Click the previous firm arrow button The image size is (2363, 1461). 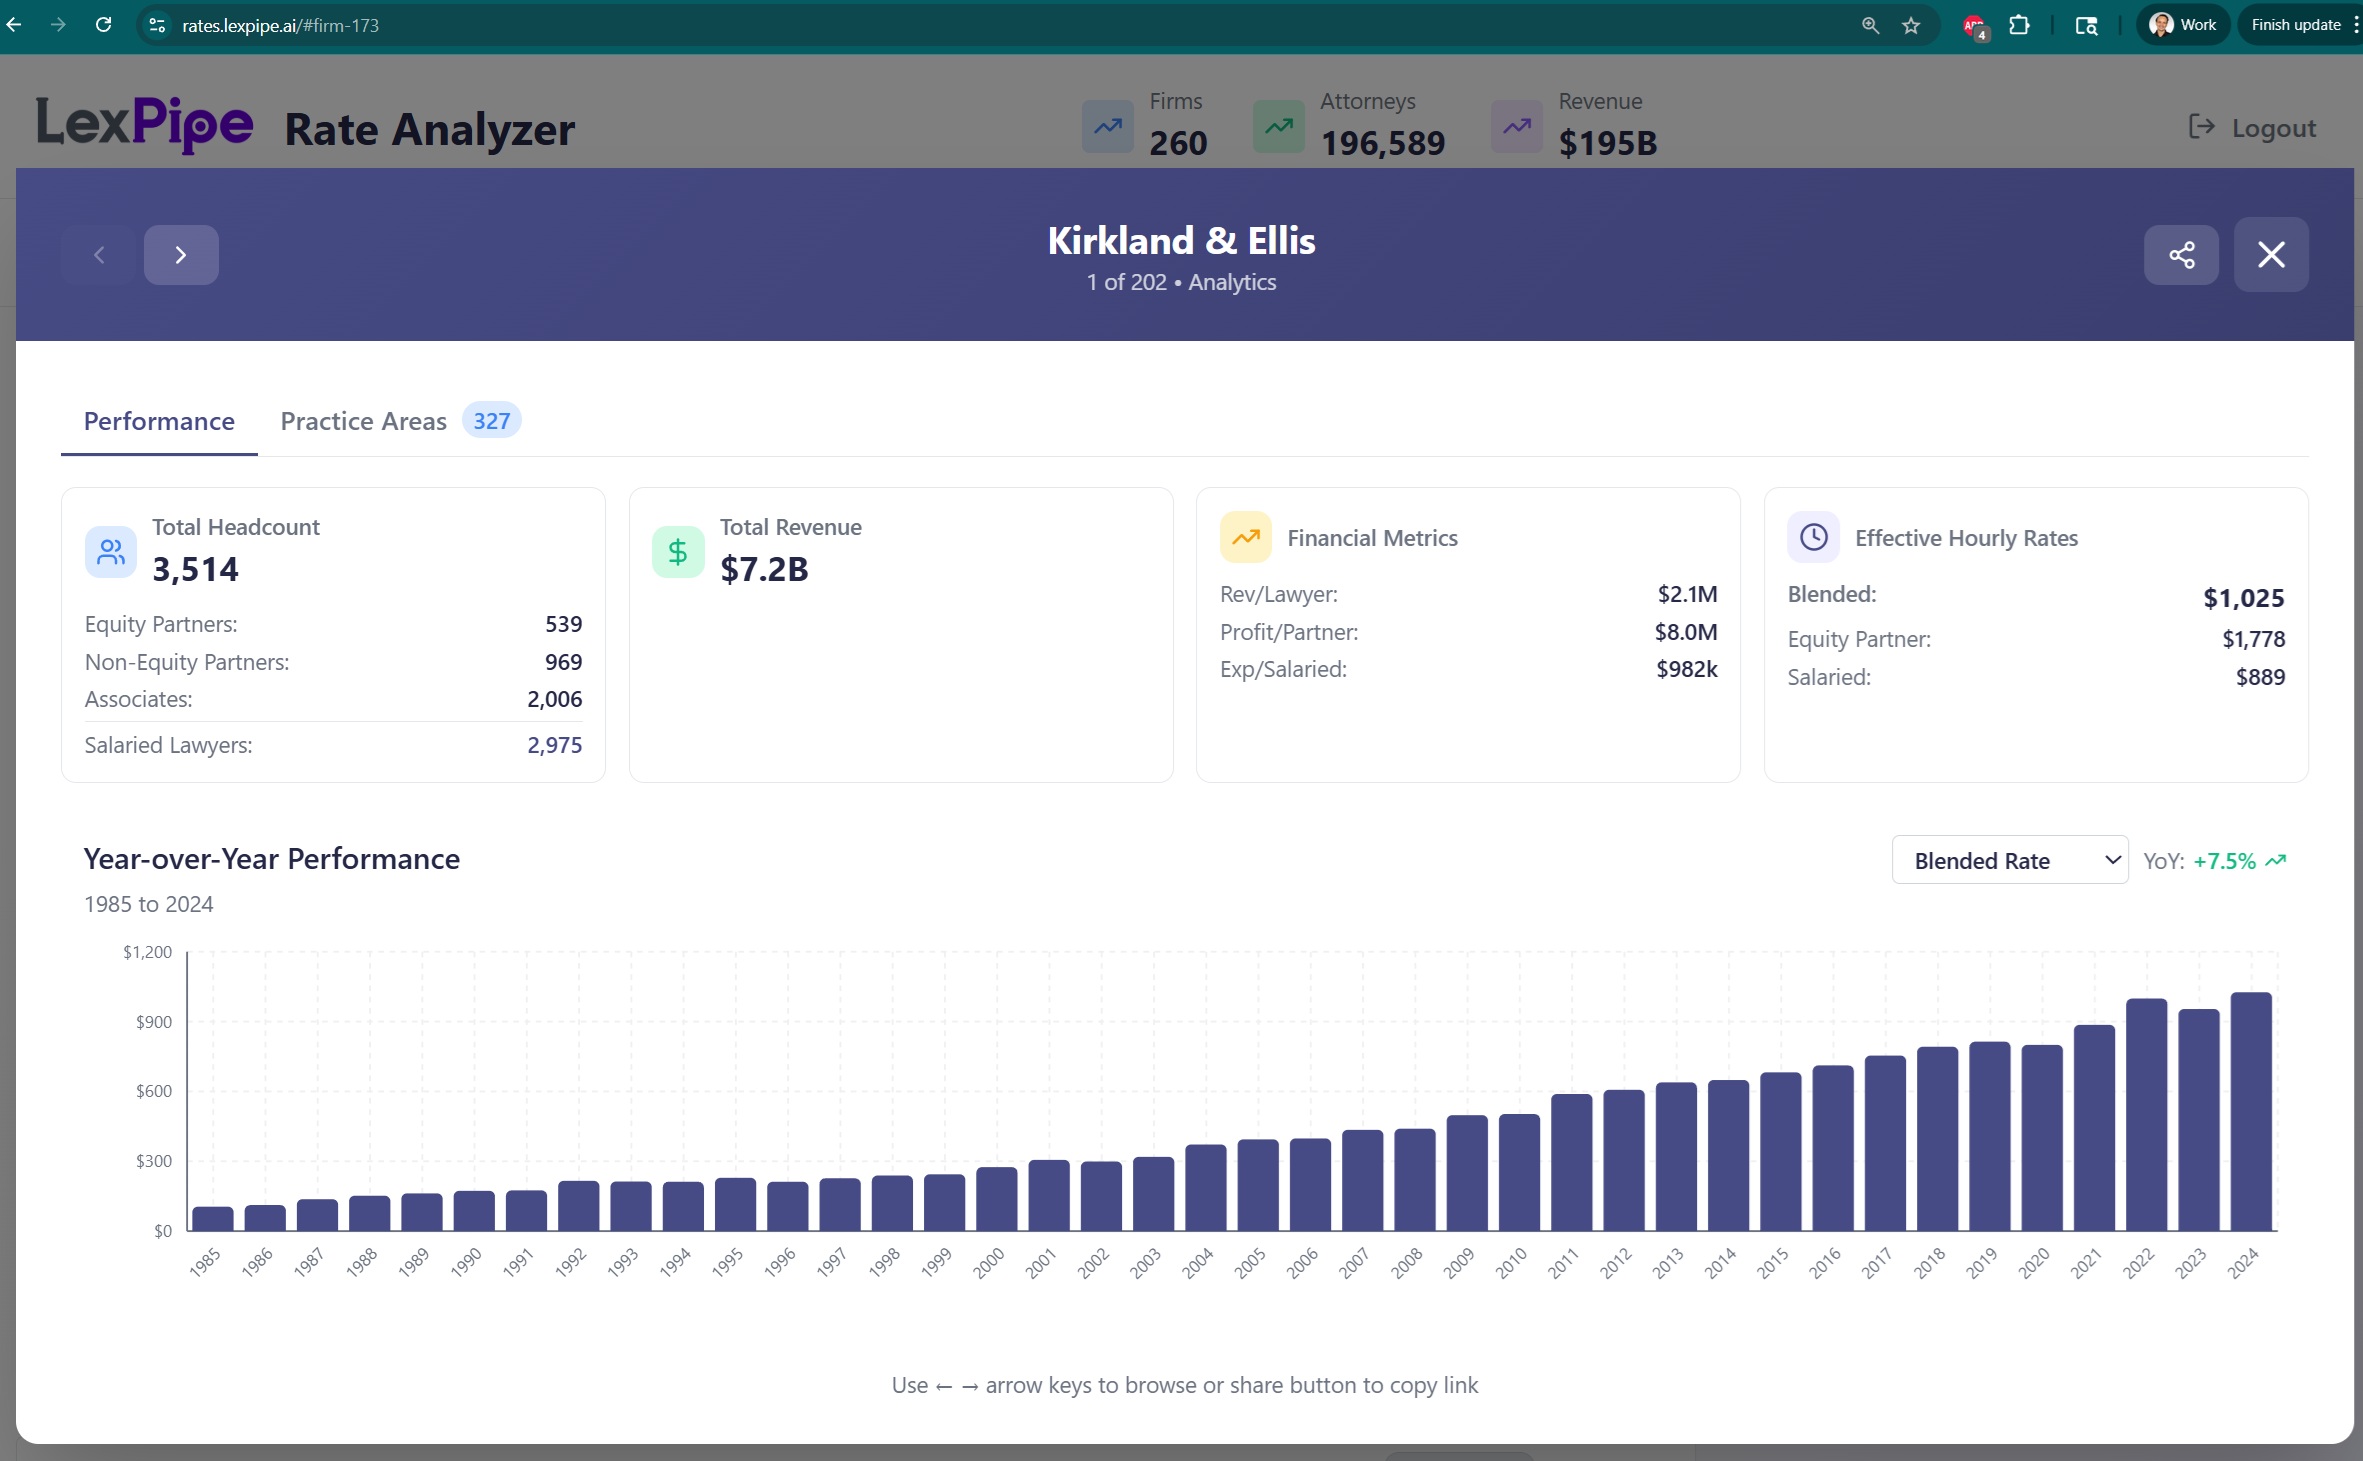pos(99,255)
